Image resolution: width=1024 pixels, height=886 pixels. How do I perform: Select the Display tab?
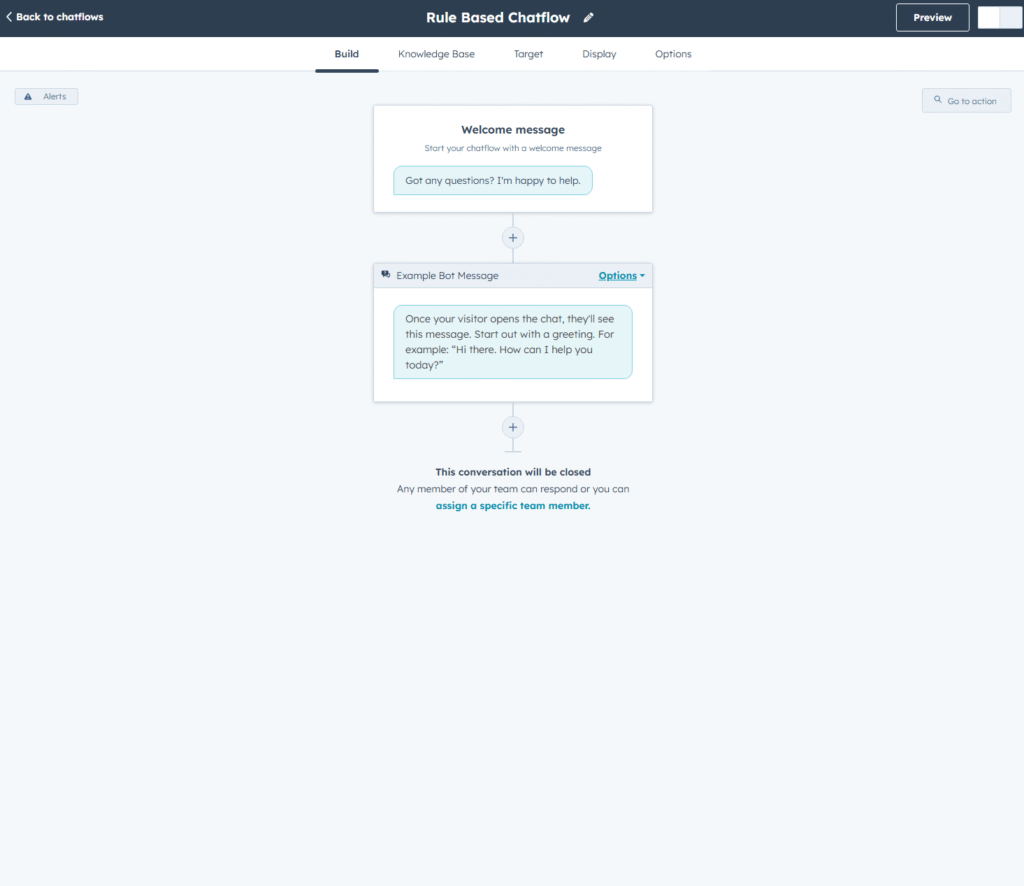(598, 54)
